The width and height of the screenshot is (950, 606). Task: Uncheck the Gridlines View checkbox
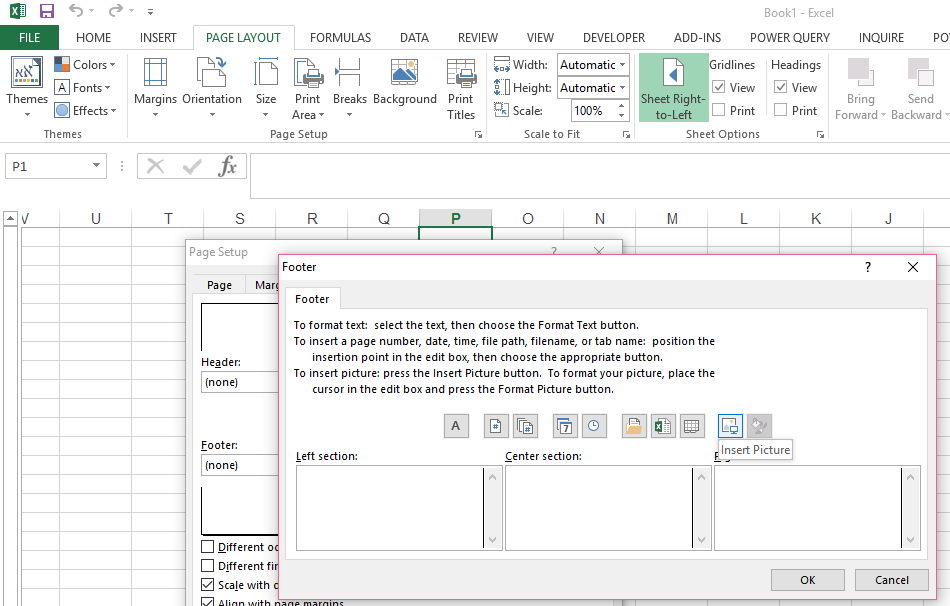(x=719, y=88)
